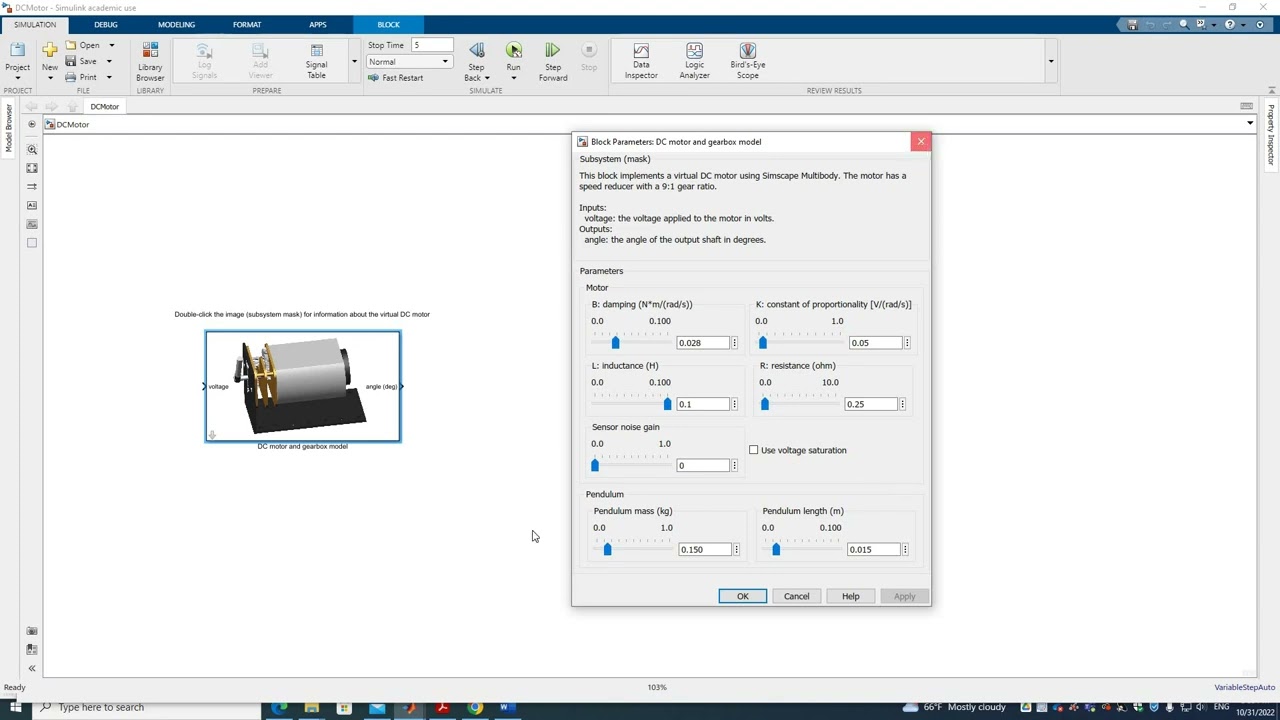Expand the Open dropdown arrow
This screenshot has width=1280, height=720.
(111, 46)
